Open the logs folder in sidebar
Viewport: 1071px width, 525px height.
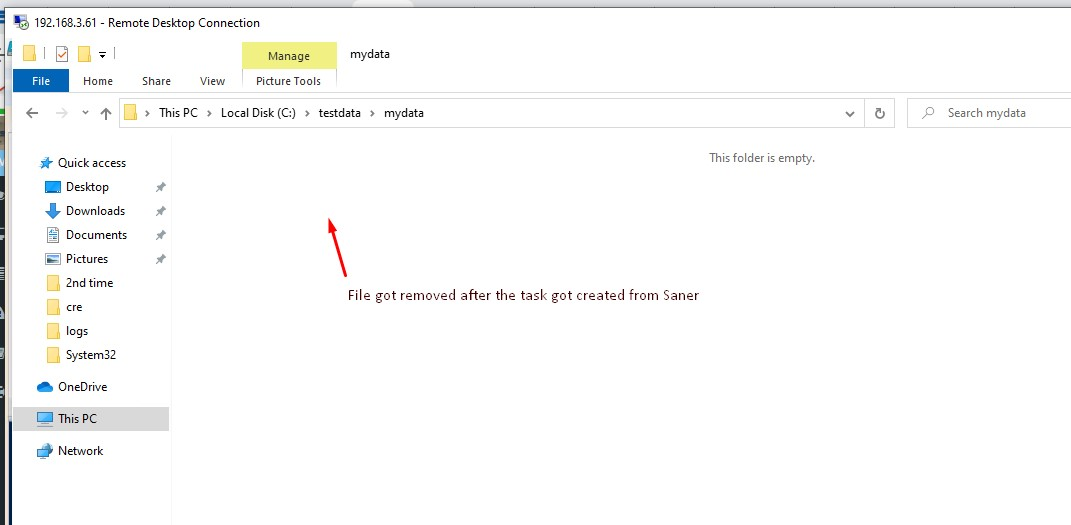76,330
